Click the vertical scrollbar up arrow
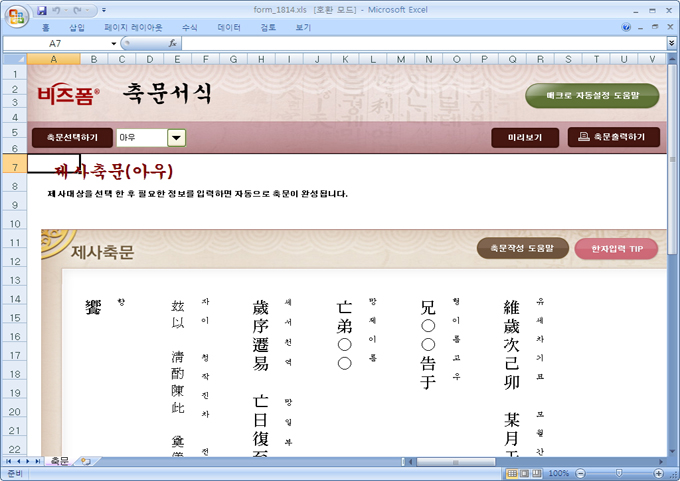This screenshot has width=680, height=481. (672, 59)
